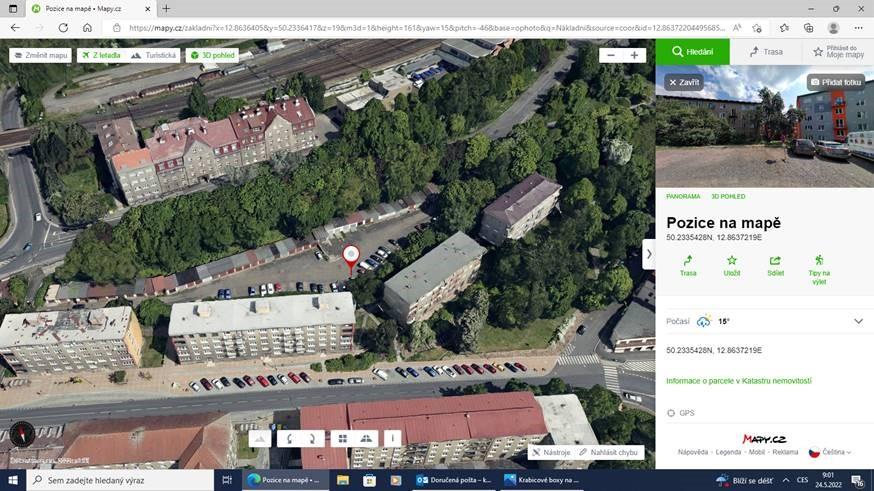The height and width of the screenshot is (491, 874).
Task: Open Tipy na výlet hiking icon
Action: tap(819, 261)
